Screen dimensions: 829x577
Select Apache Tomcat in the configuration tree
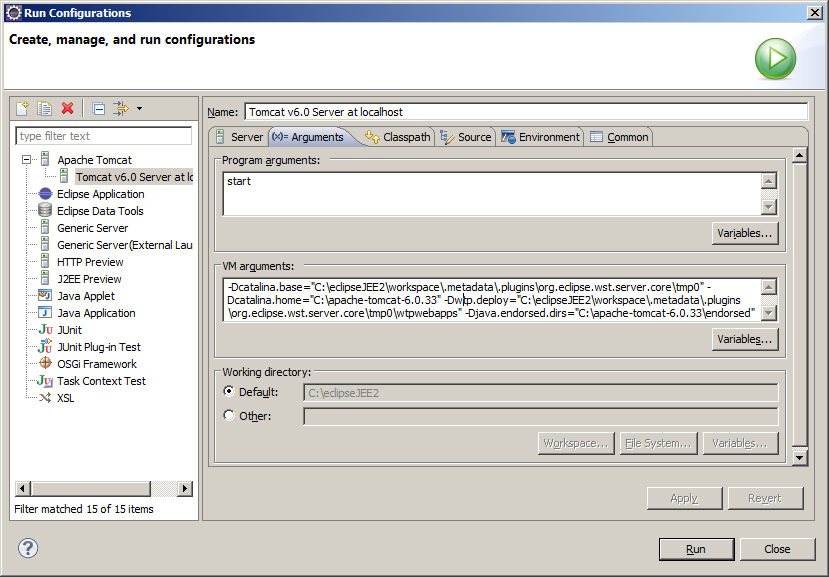[94, 160]
